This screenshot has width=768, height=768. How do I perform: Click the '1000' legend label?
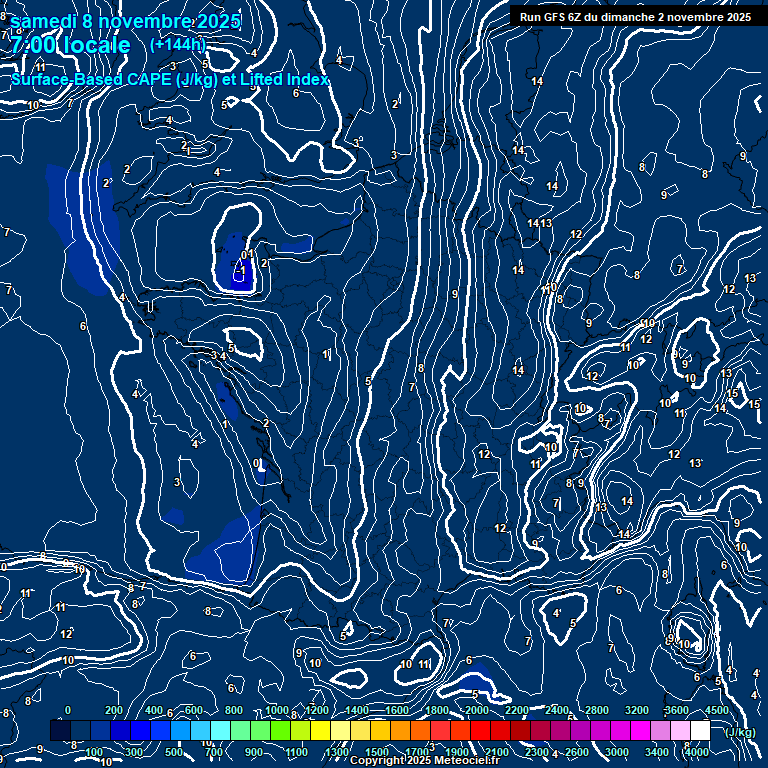point(277,710)
